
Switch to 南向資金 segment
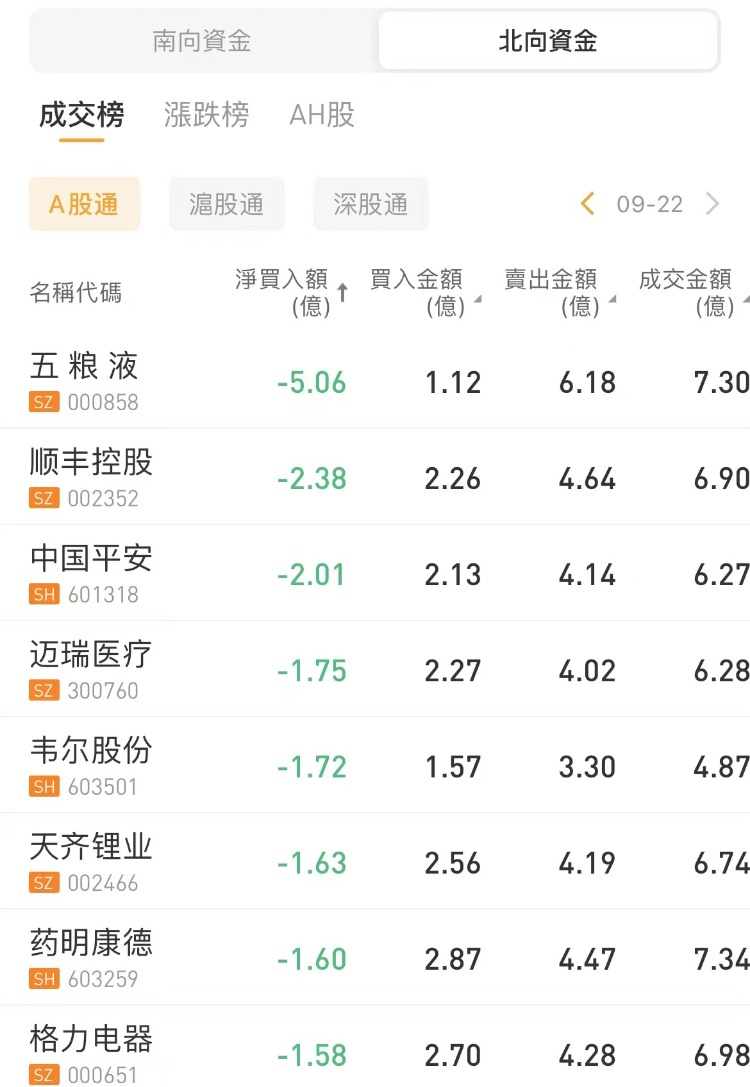202,41
